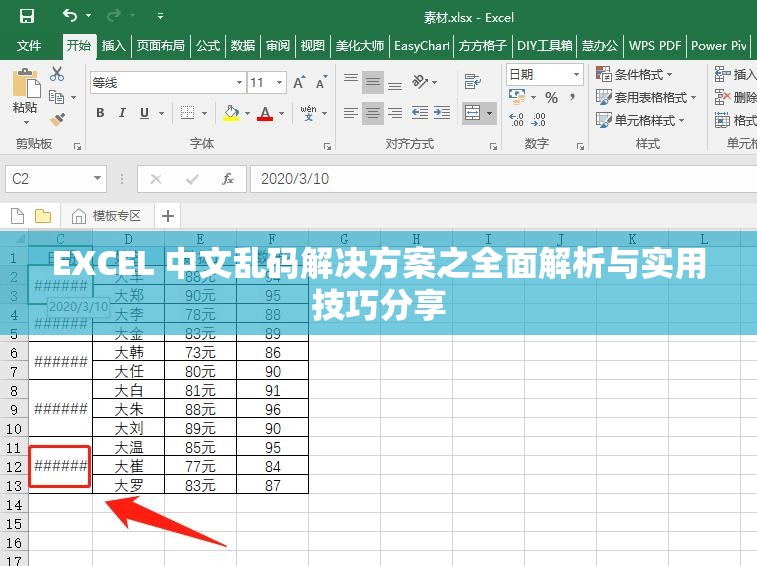Cut selection with the scissors icon
757x566 pixels.
(57, 74)
